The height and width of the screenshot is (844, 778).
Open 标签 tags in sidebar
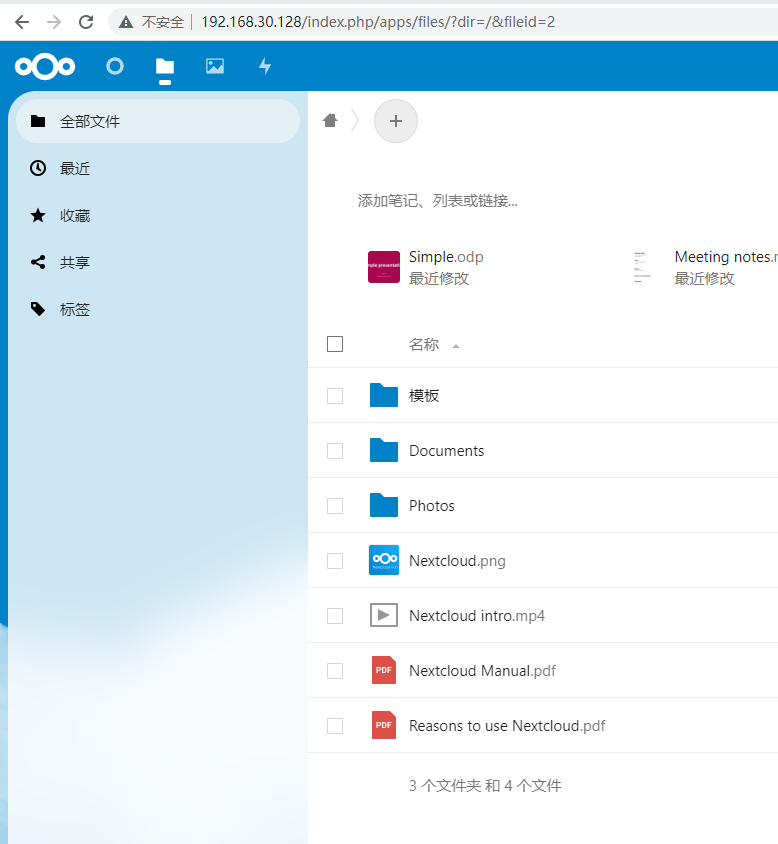158,310
